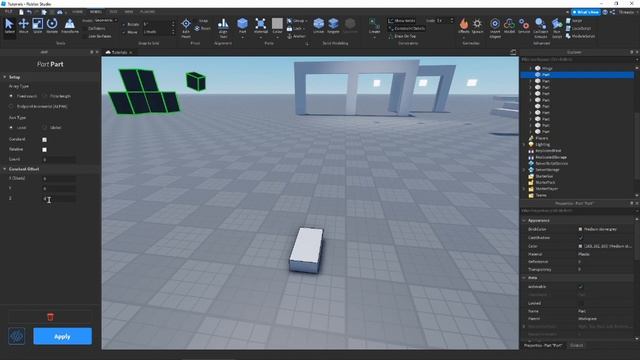Expand the StarterPlayer tree node
The width and height of the screenshot is (640, 360).
[x=524, y=189]
